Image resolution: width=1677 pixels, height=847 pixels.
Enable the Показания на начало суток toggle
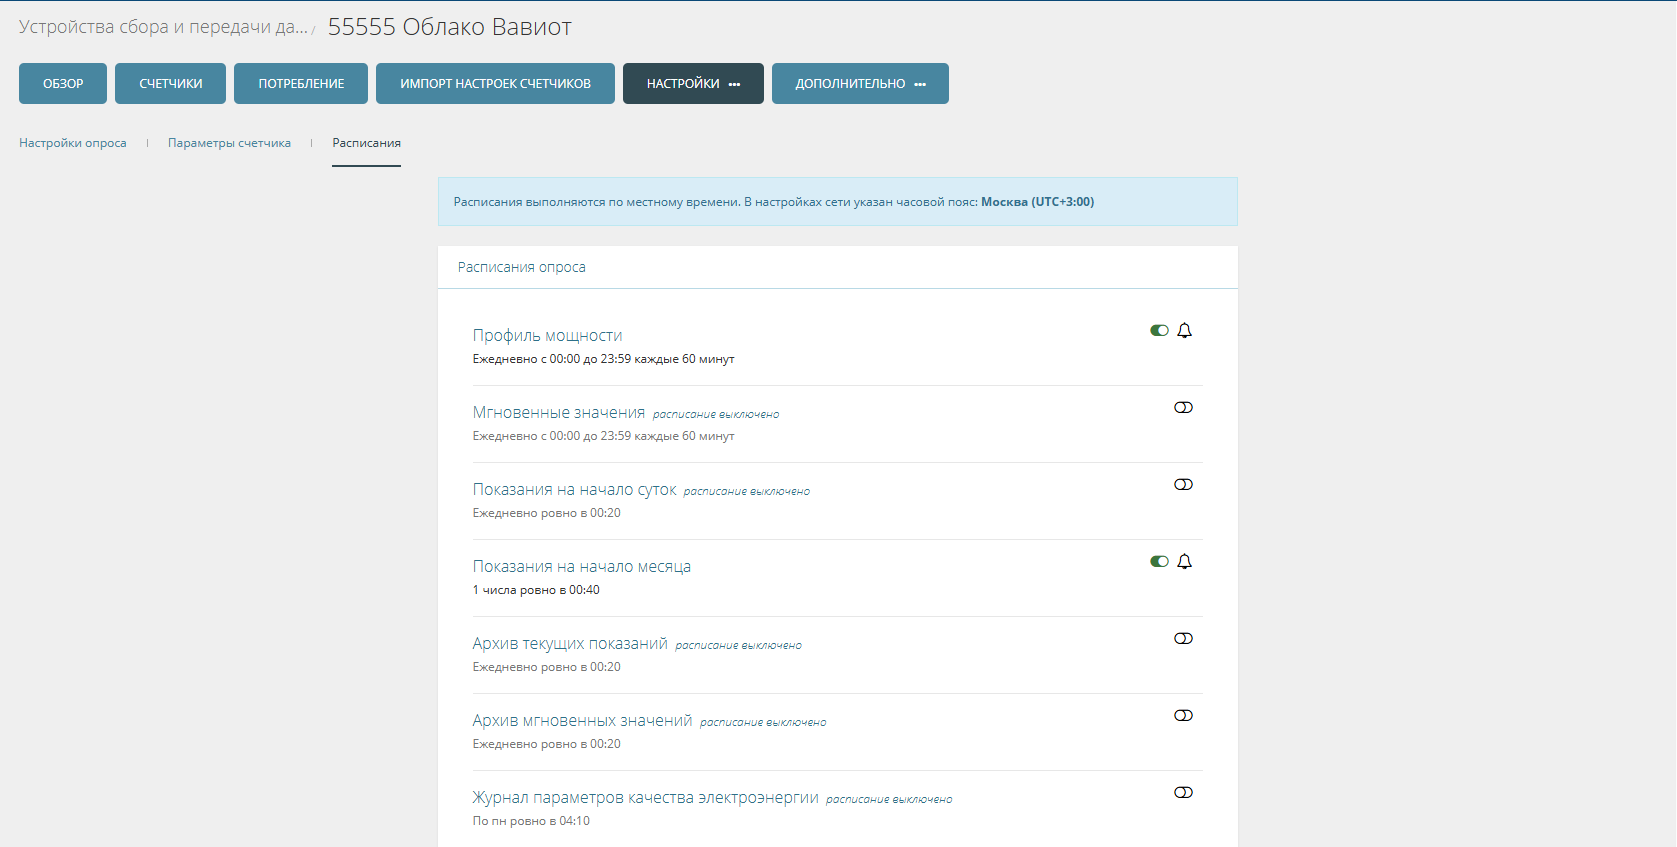pyautogui.click(x=1183, y=485)
